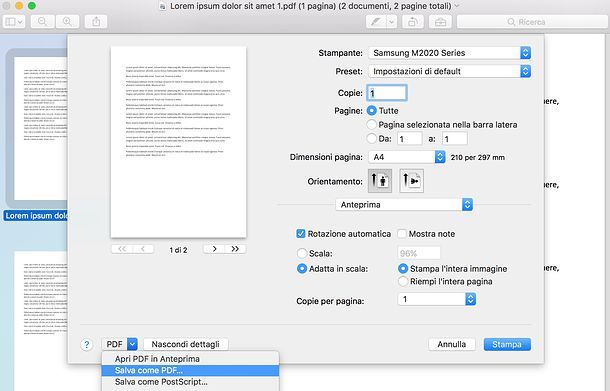Choose portrait orientation icon
610x391 pixels.
[380, 181]
